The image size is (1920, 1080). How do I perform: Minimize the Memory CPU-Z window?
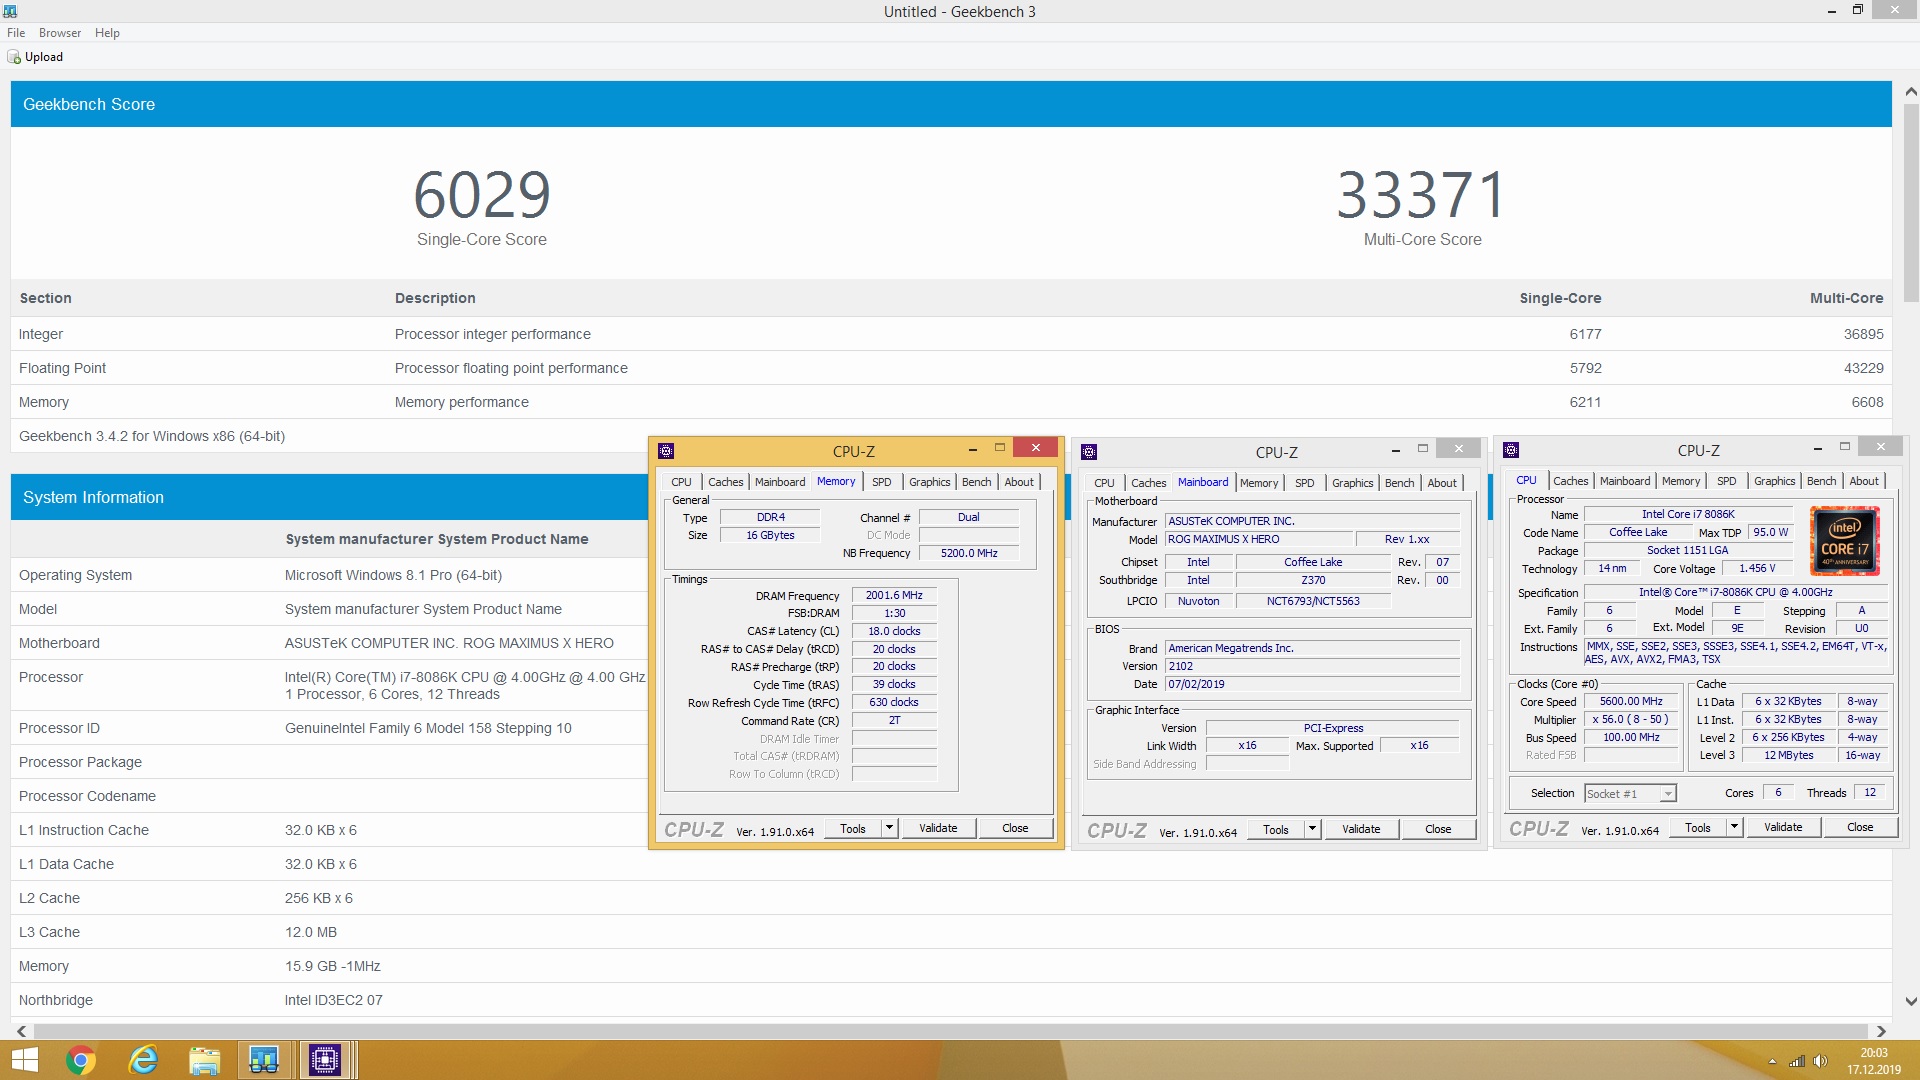coord(973,450)
